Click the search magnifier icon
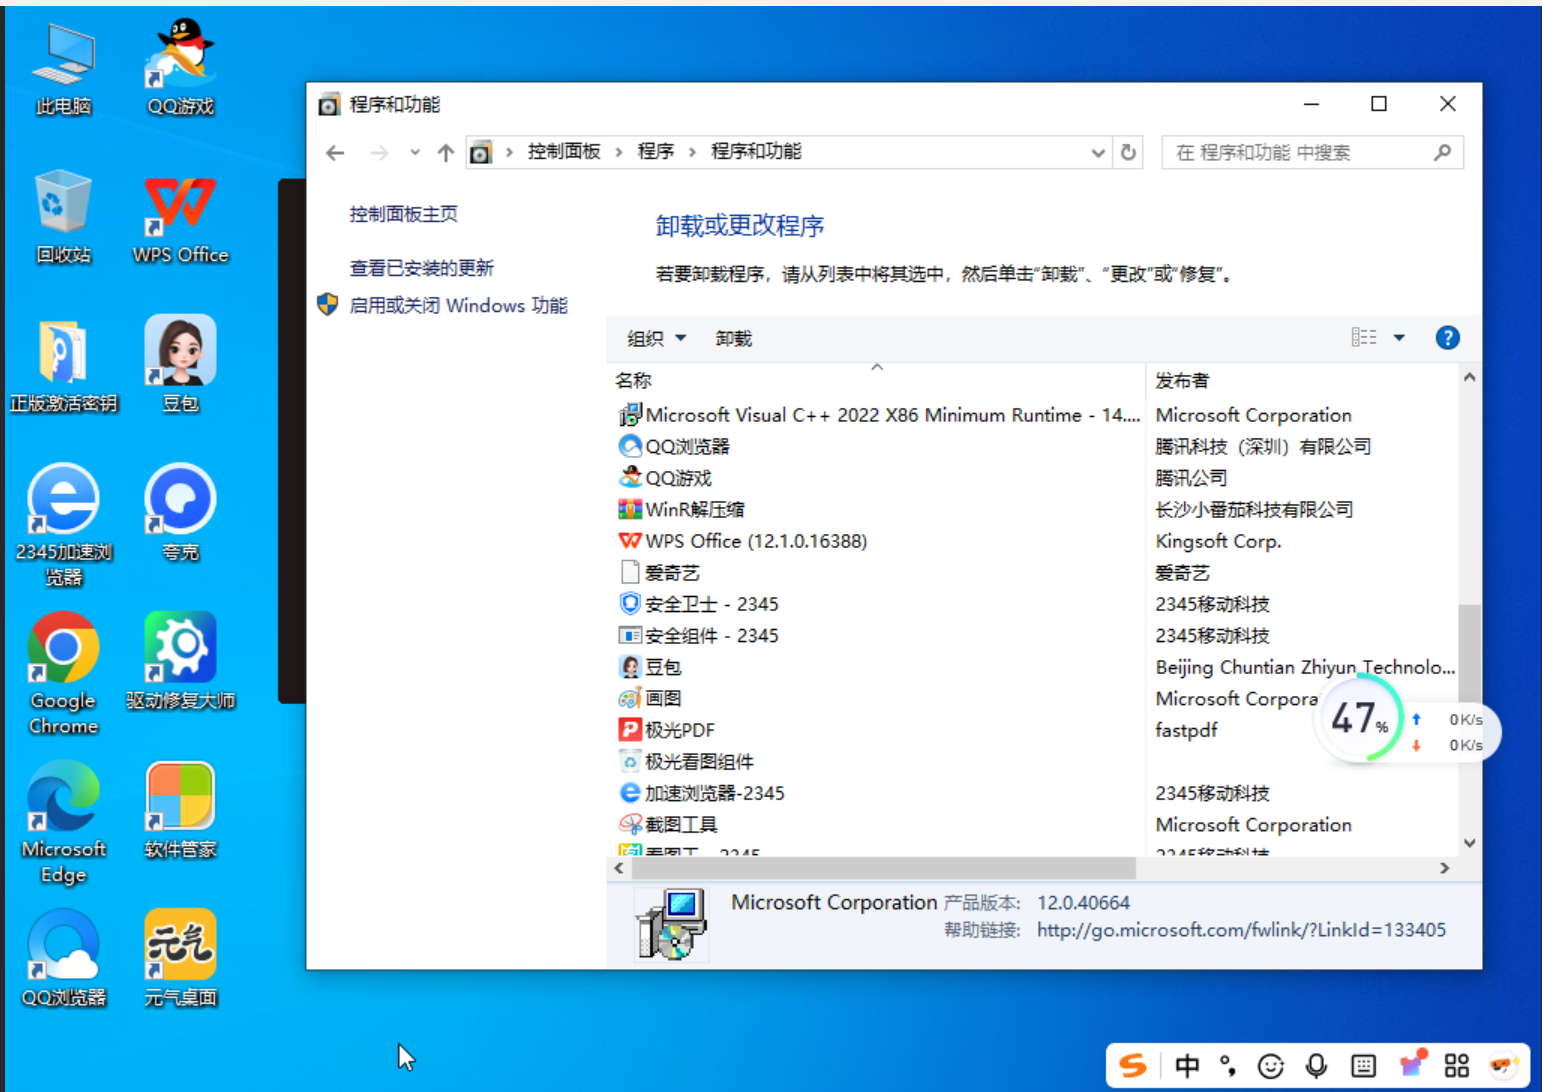Screen dimensions: 1542x1092 [x=1442, y=152]
